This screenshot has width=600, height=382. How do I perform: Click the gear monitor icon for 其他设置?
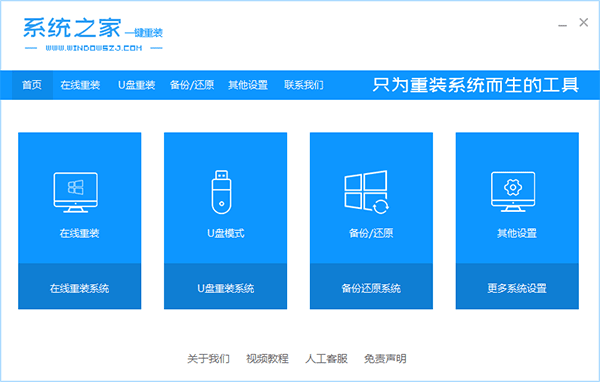513,192
